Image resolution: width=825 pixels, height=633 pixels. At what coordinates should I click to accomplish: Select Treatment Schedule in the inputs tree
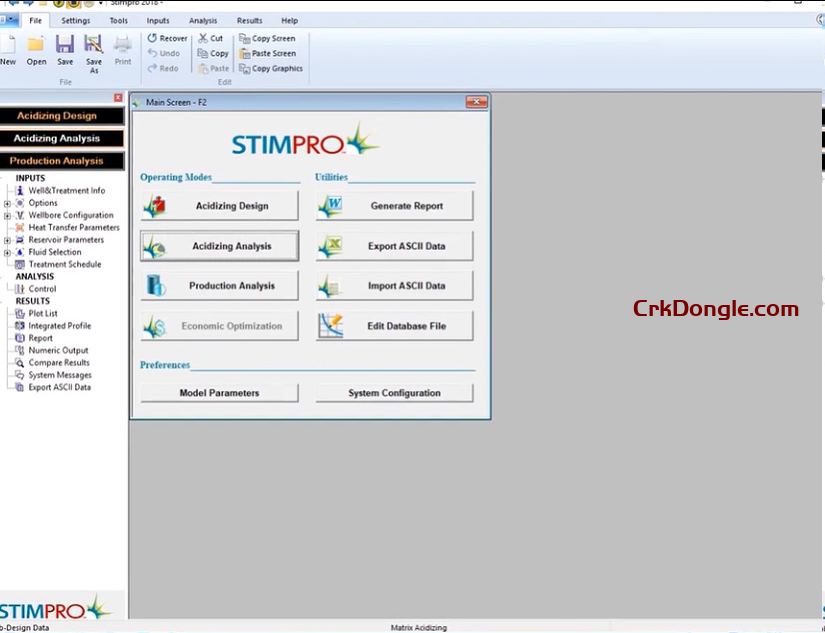point(64,265)
